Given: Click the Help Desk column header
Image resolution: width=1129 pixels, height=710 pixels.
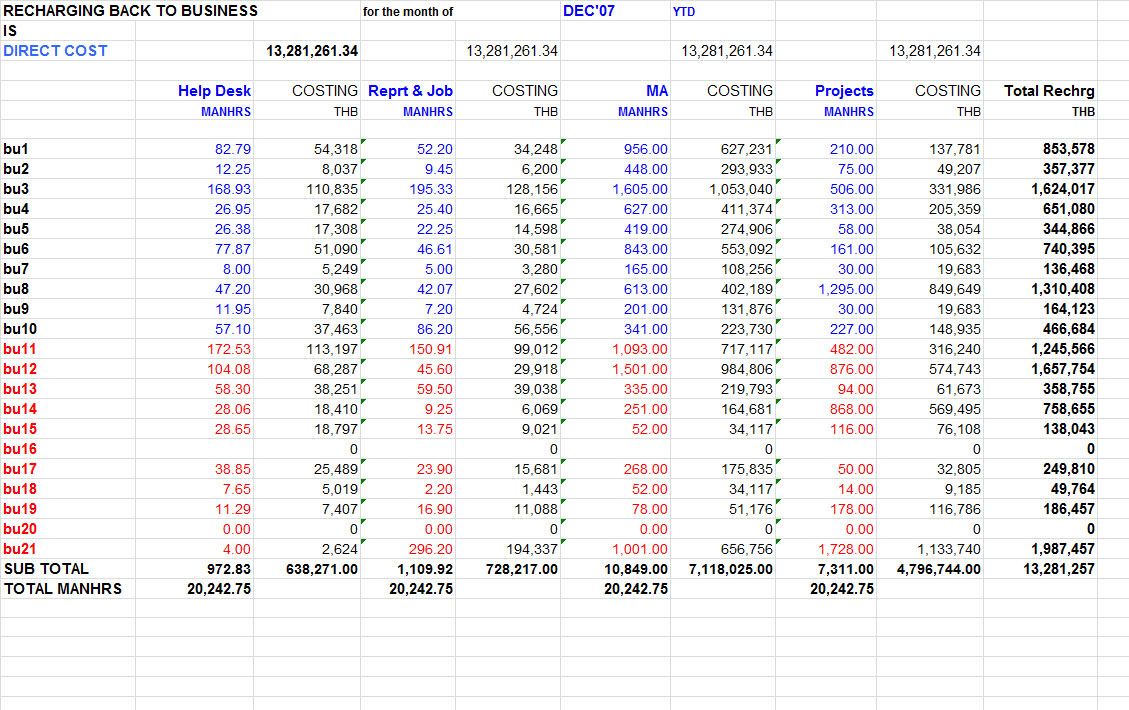Looking at the screenshot, I should 214,90.
